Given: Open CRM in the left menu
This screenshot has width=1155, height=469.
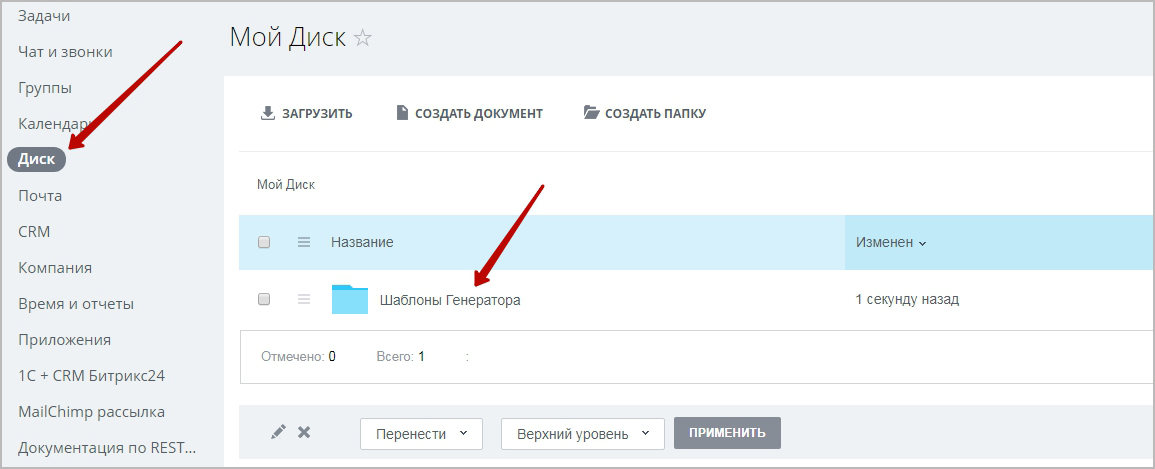Looking at the screenshot, I should pyautogui.click(x=34, y=232).
